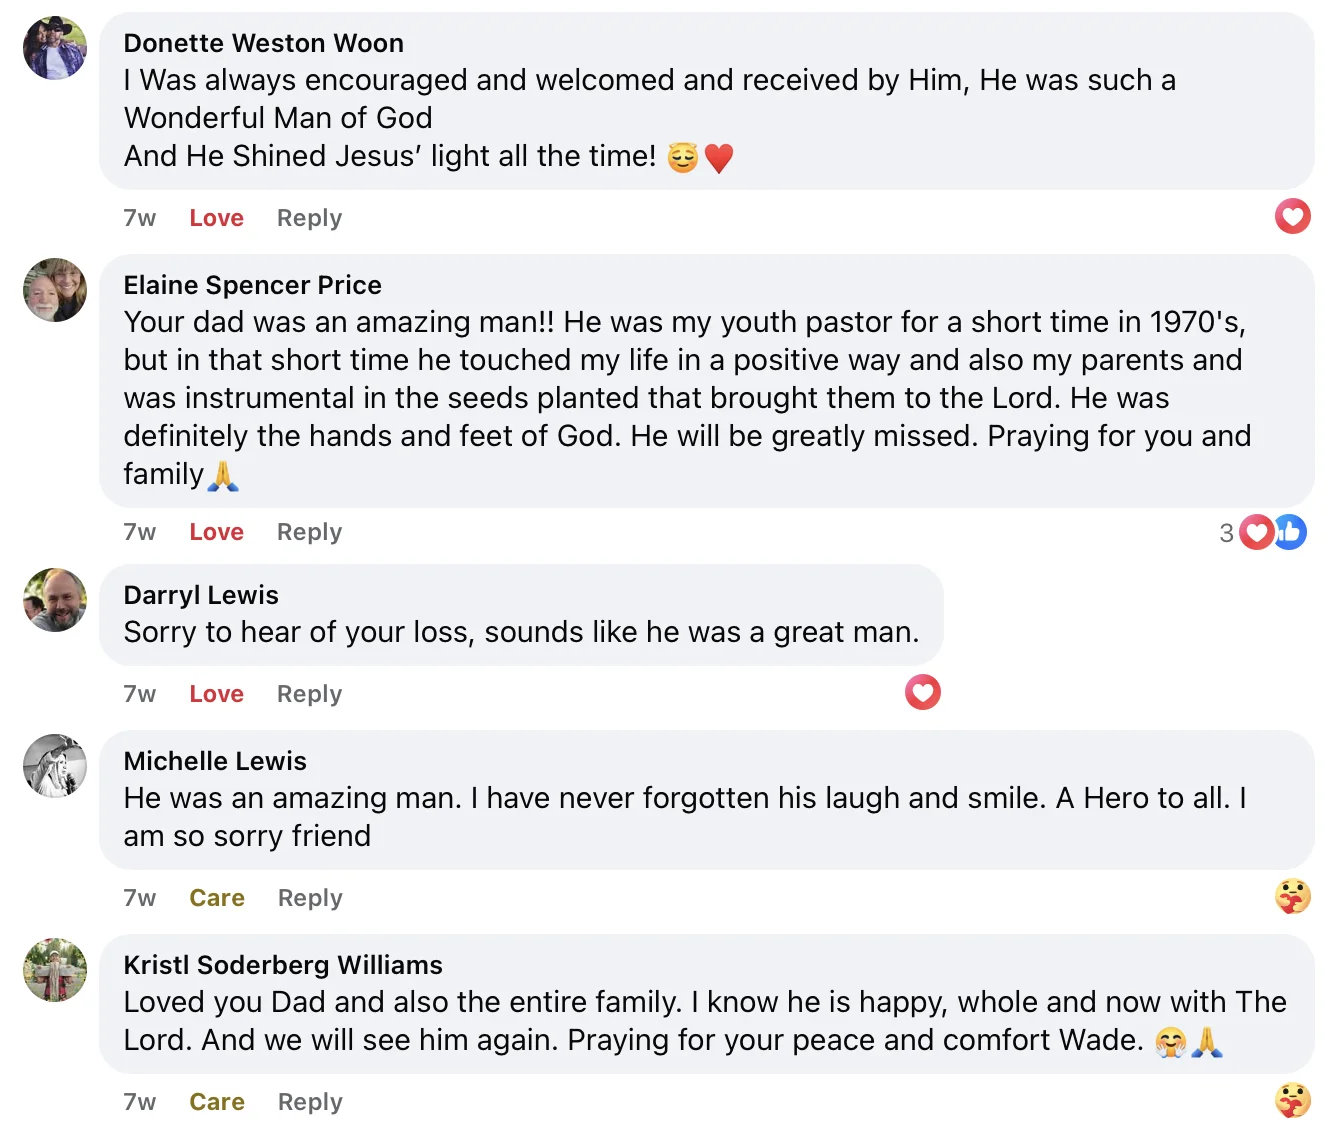Toggle Love on Elaine Spencer Price's comment

[x=216, y=532]
